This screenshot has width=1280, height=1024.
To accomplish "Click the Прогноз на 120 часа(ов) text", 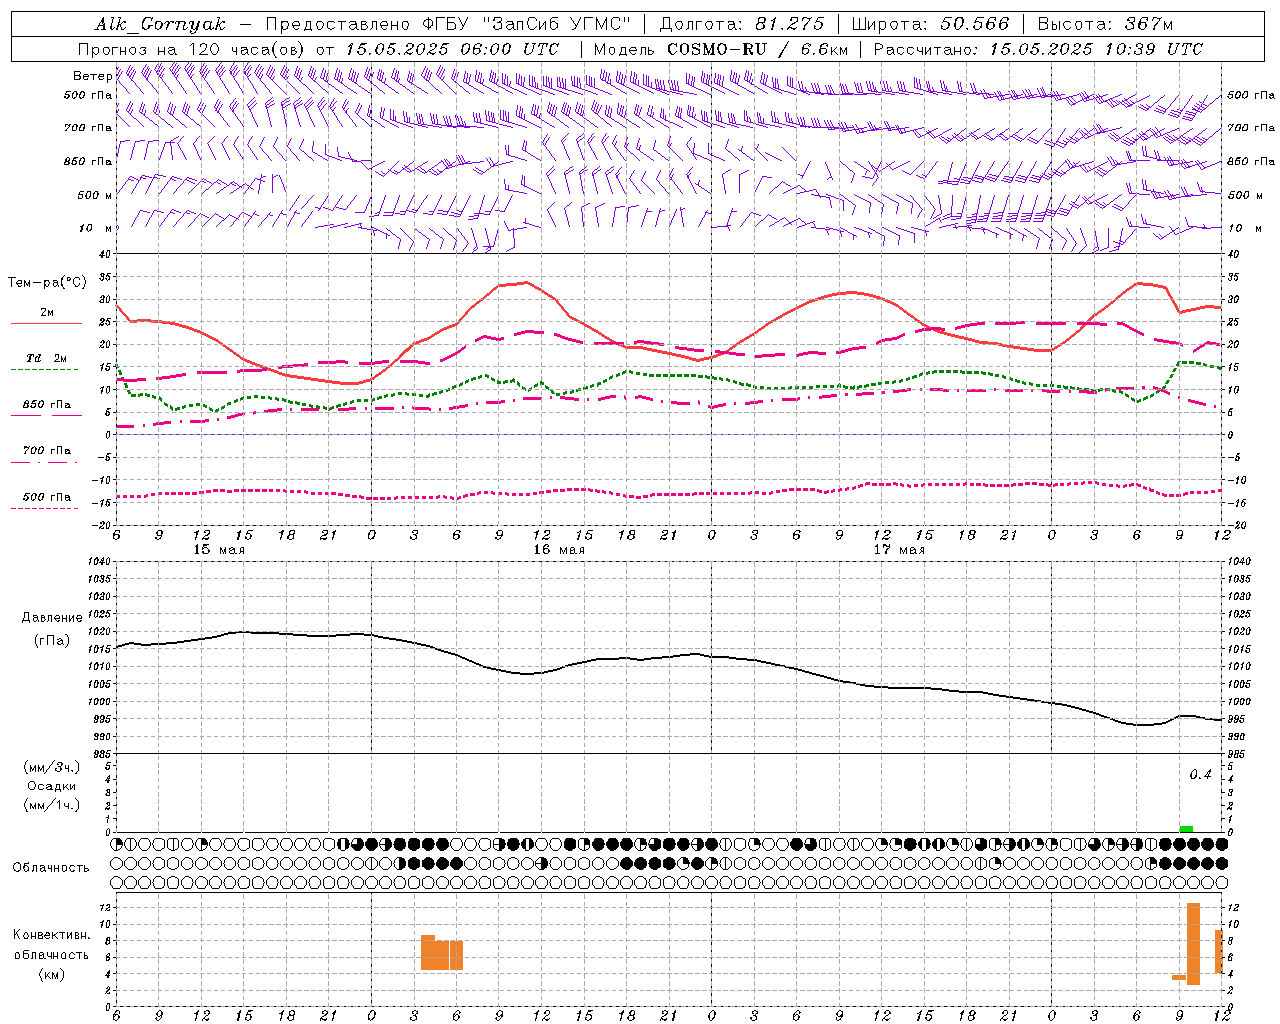I will click(x=193, y=49).
